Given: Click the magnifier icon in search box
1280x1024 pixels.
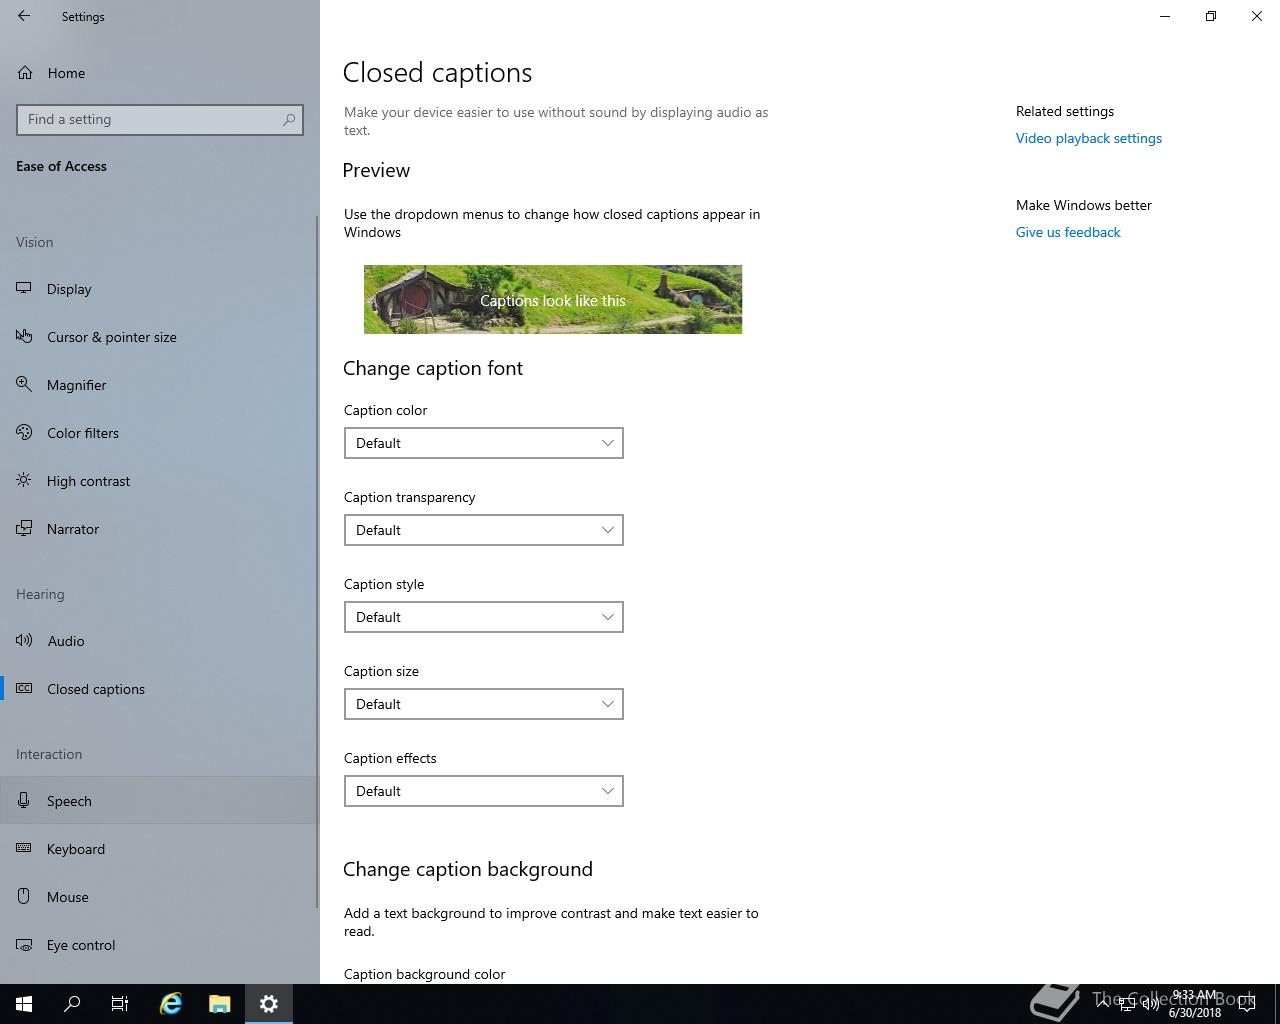Looking at the screenshot, I should (289, 119).
